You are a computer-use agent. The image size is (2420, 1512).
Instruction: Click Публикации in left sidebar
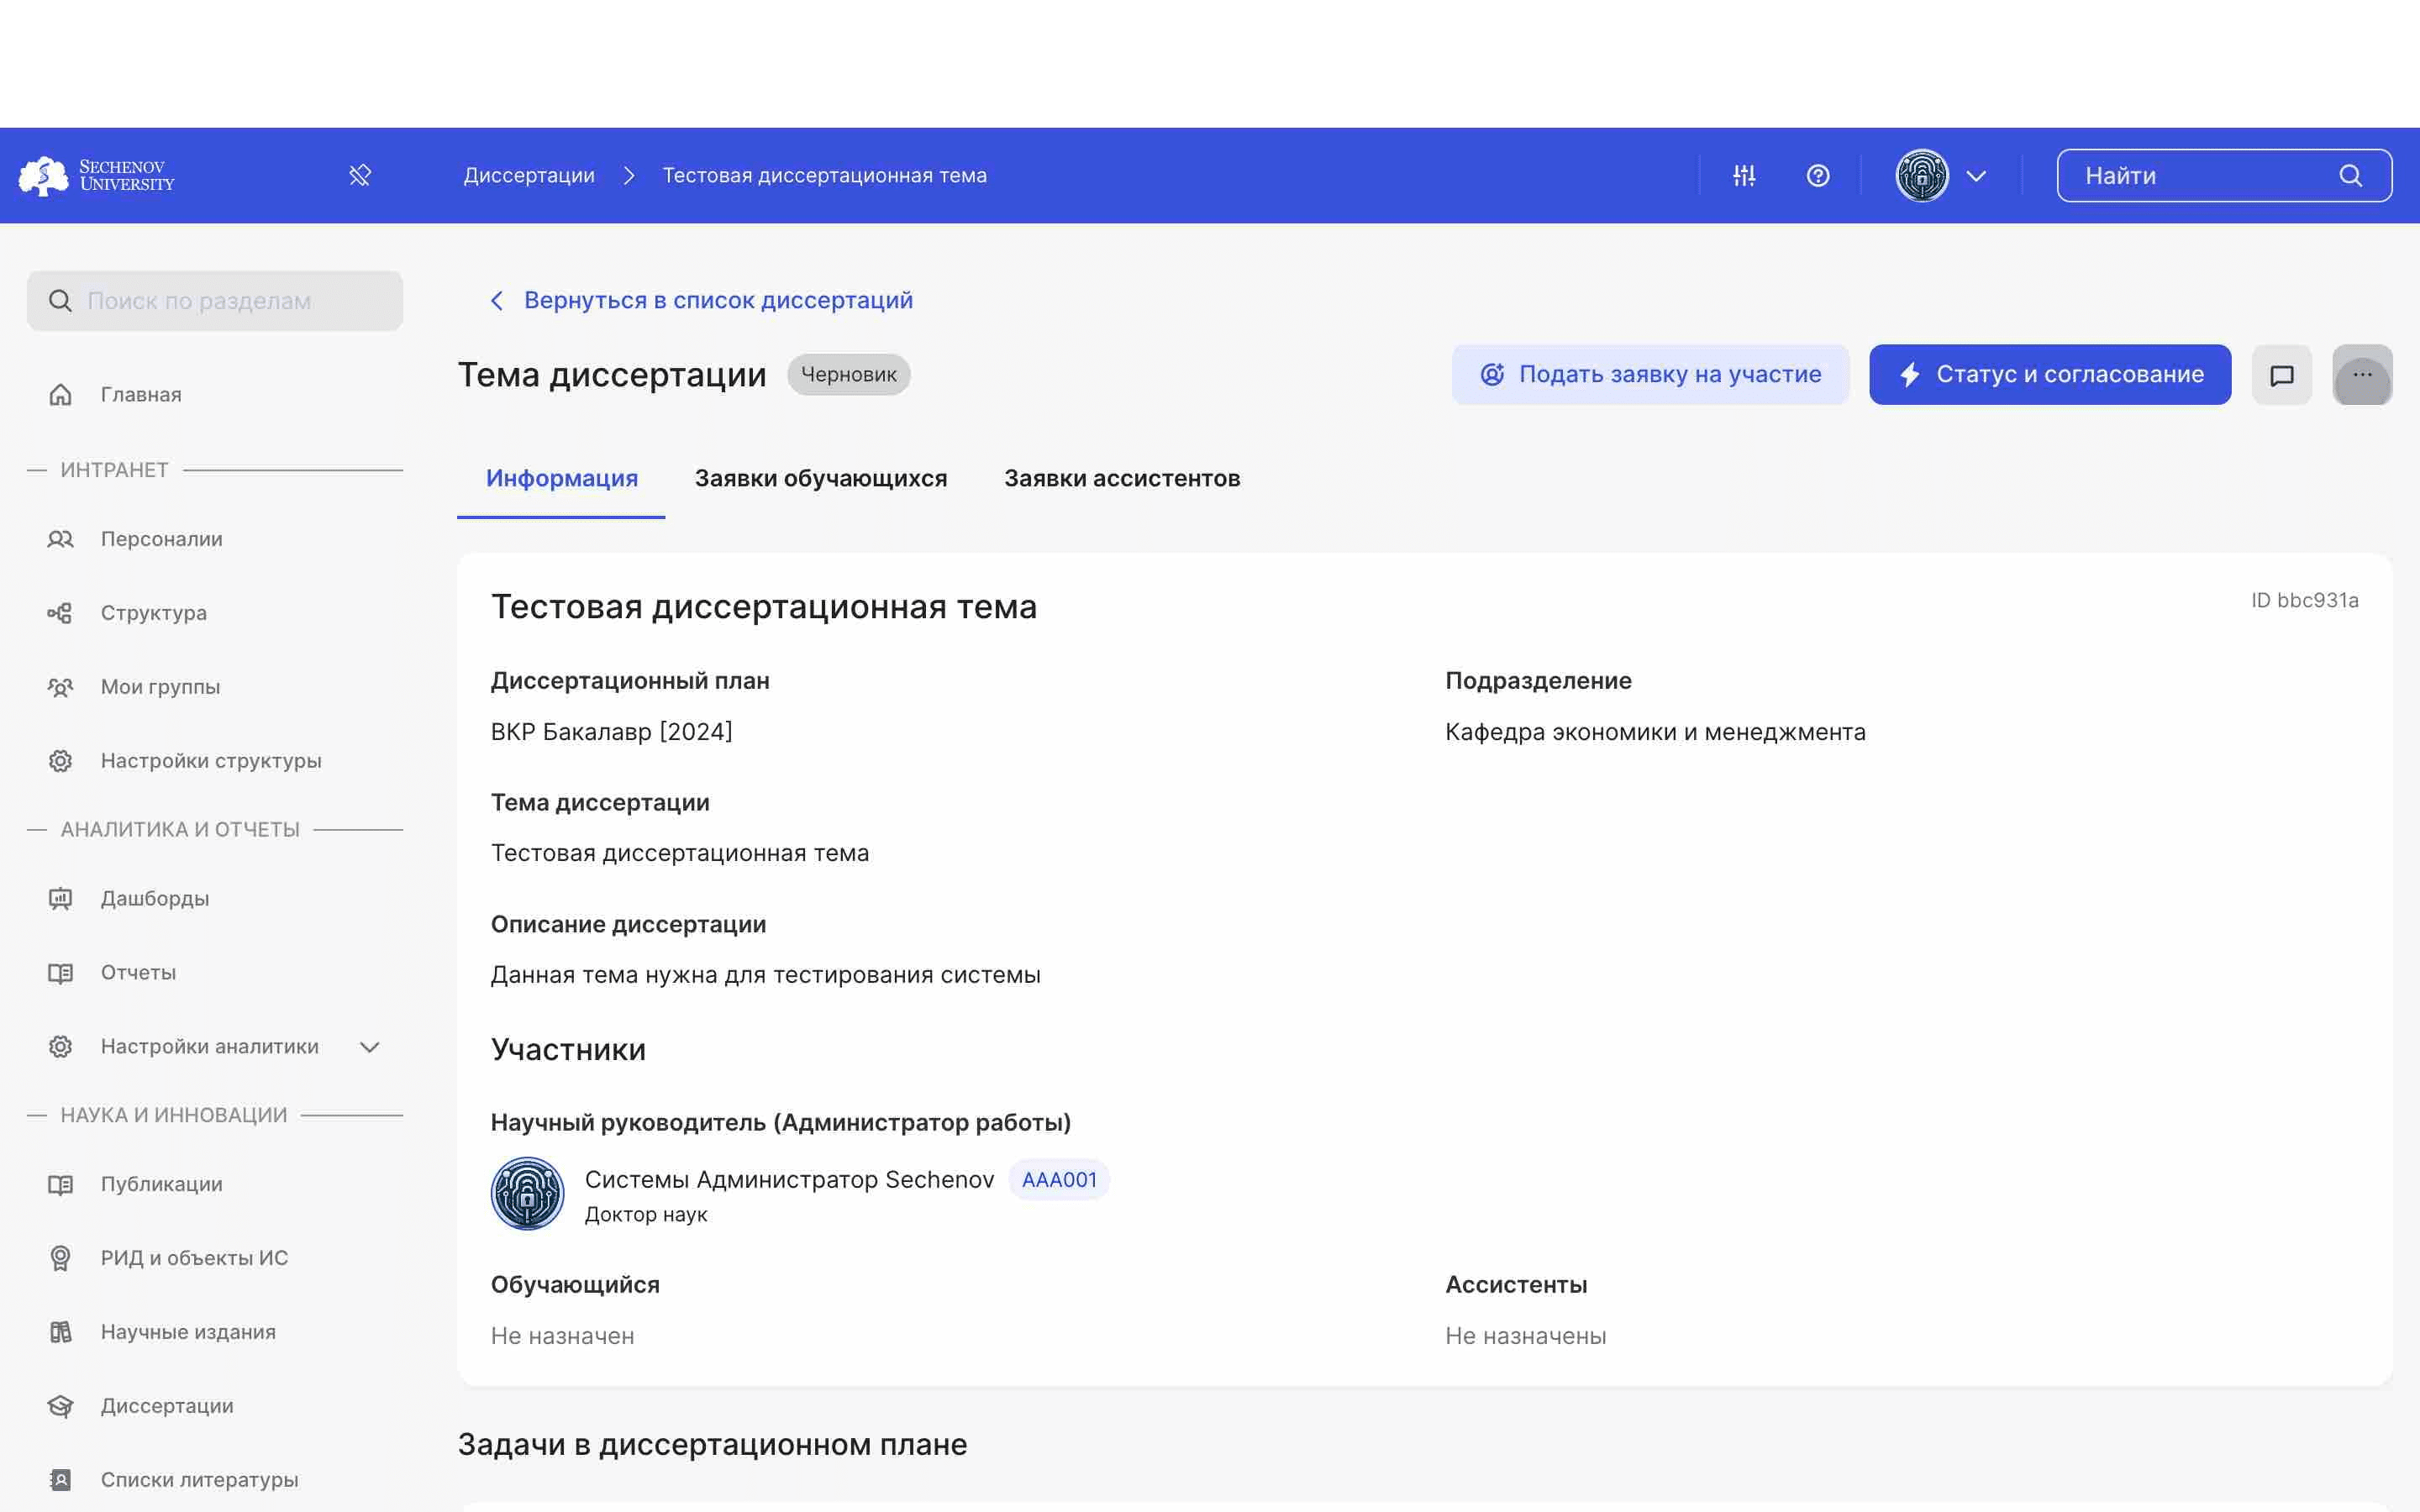coord(160,1184)
